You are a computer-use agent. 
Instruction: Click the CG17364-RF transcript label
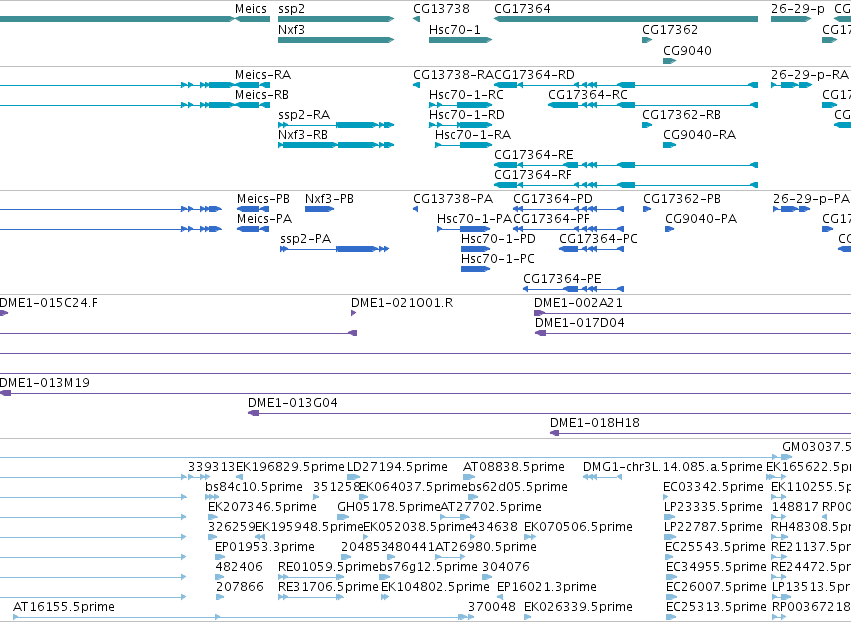pos(533,175)
